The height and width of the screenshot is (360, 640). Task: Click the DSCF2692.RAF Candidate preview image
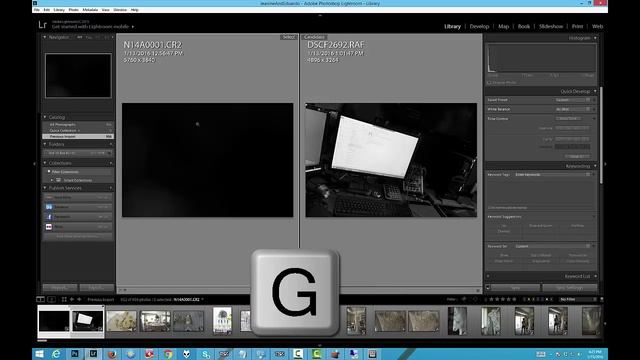click(391, 160)
